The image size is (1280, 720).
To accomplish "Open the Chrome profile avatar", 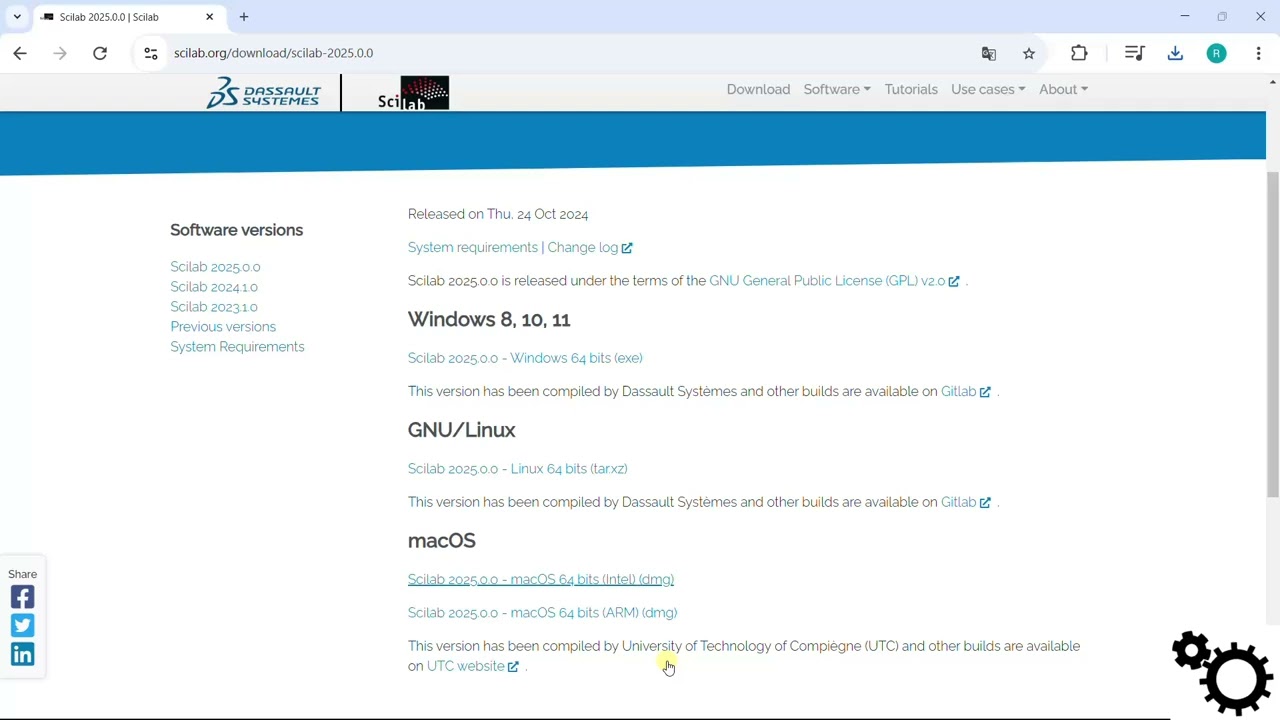I will [1216, 53].
